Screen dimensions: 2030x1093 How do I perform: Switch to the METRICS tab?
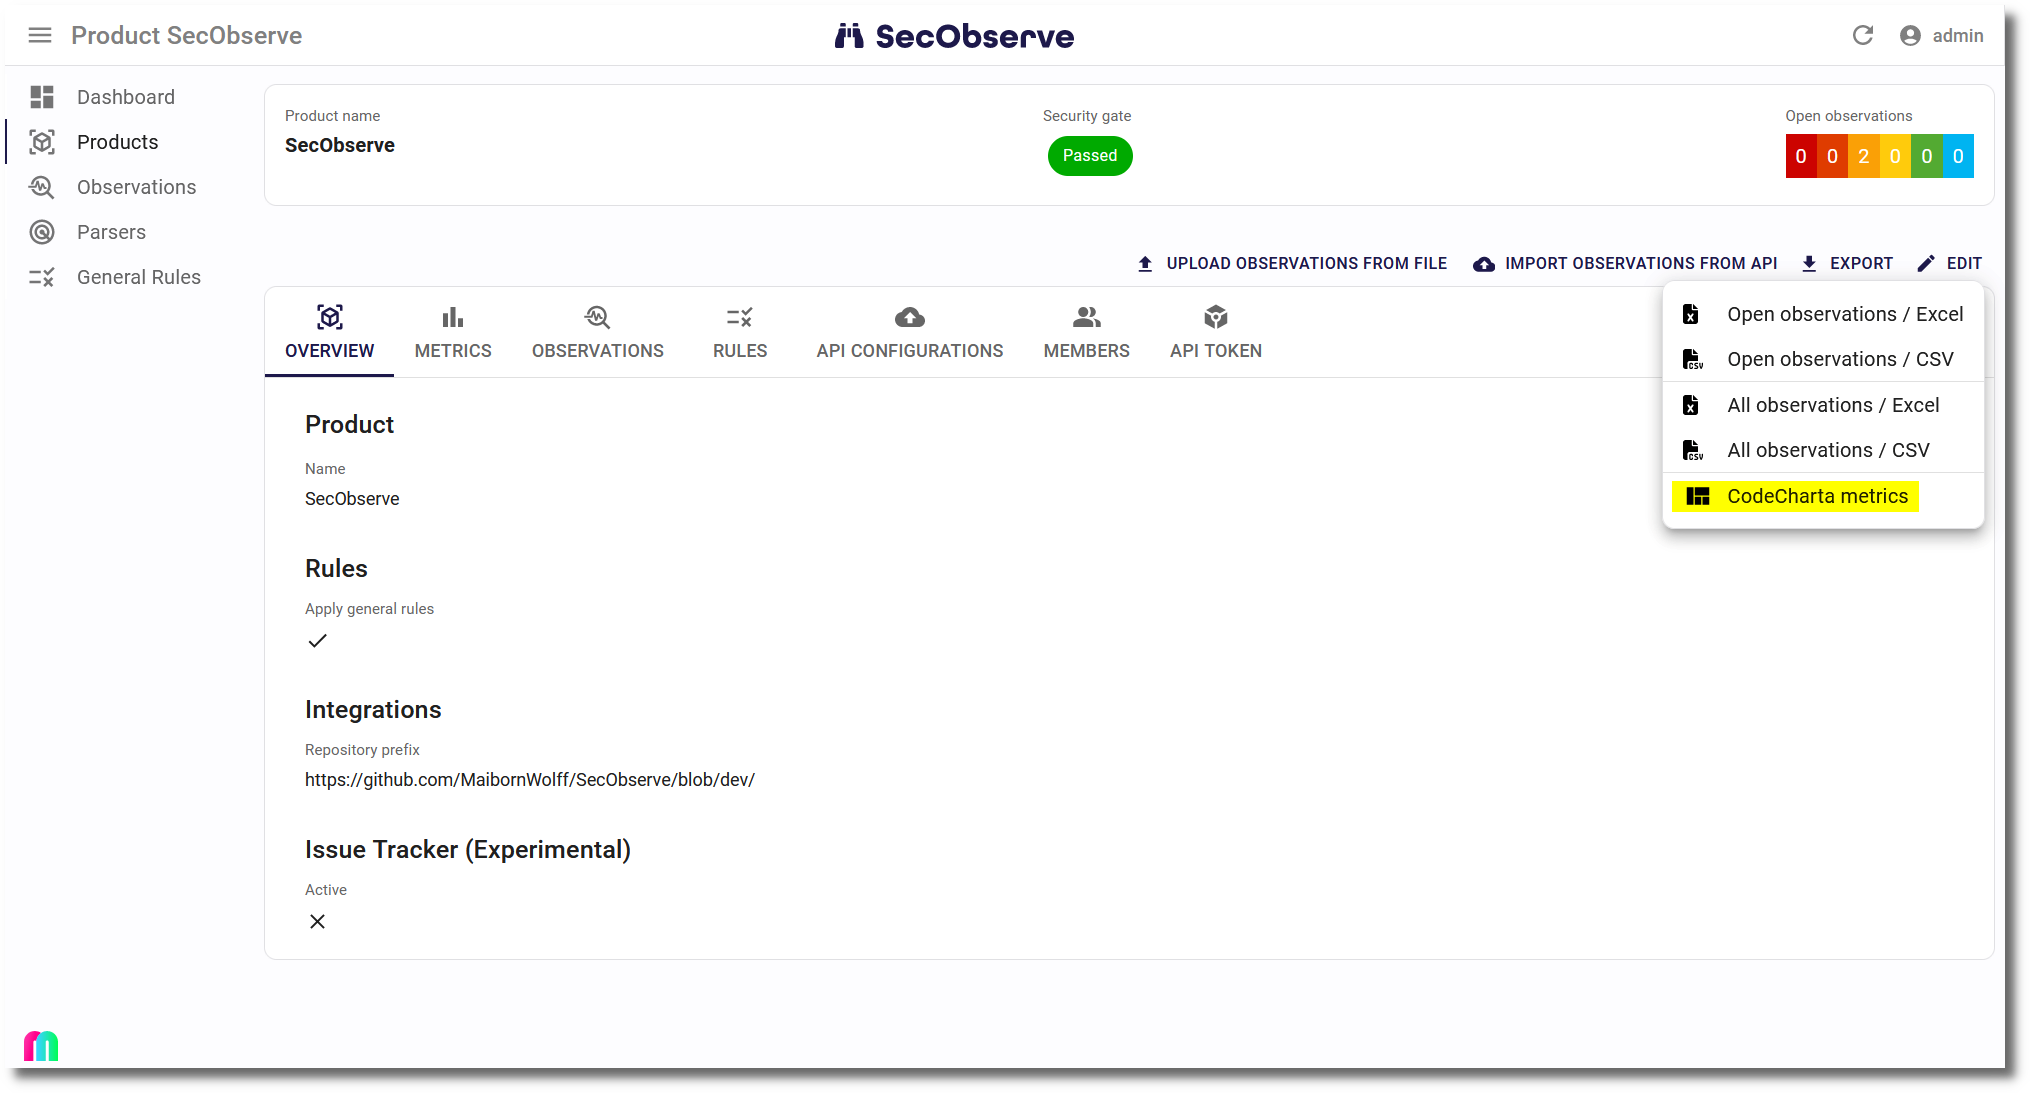coord(452,333)
